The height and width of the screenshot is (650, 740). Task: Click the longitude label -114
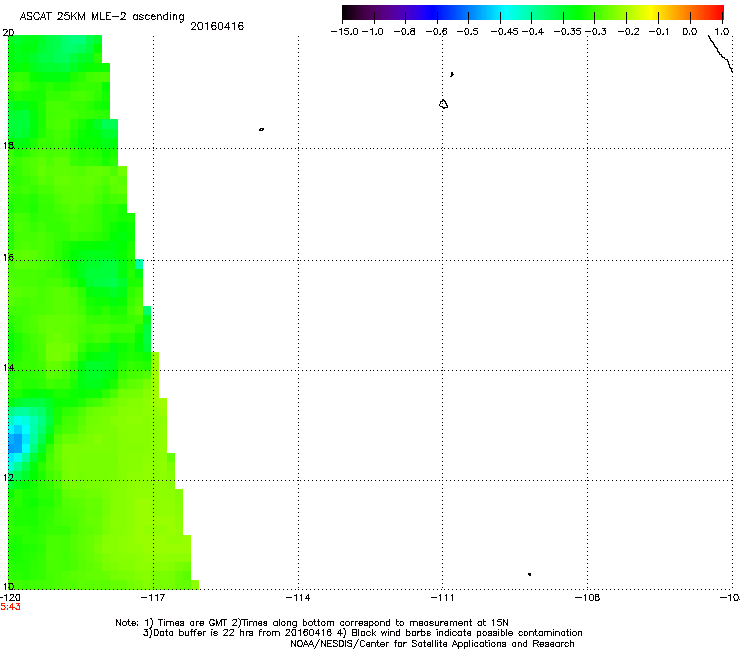[298, 598]
